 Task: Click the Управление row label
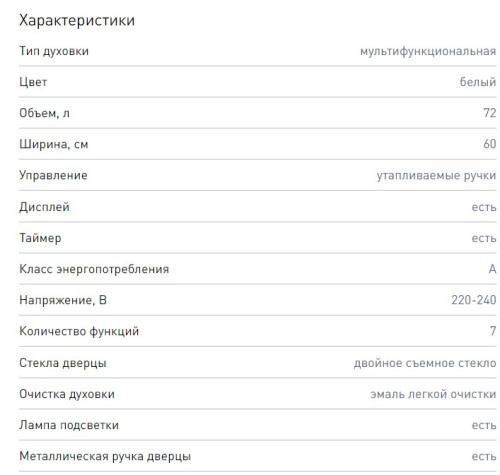[53, 176]
